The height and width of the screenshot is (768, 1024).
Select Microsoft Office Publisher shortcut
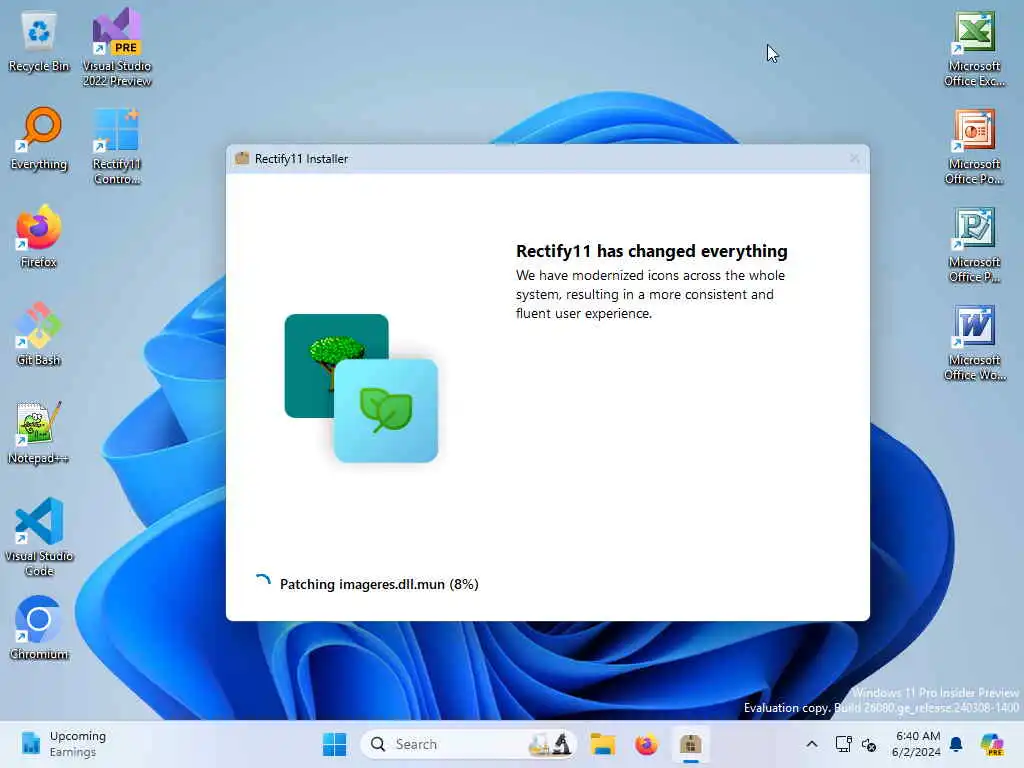(x=974, y=245)
